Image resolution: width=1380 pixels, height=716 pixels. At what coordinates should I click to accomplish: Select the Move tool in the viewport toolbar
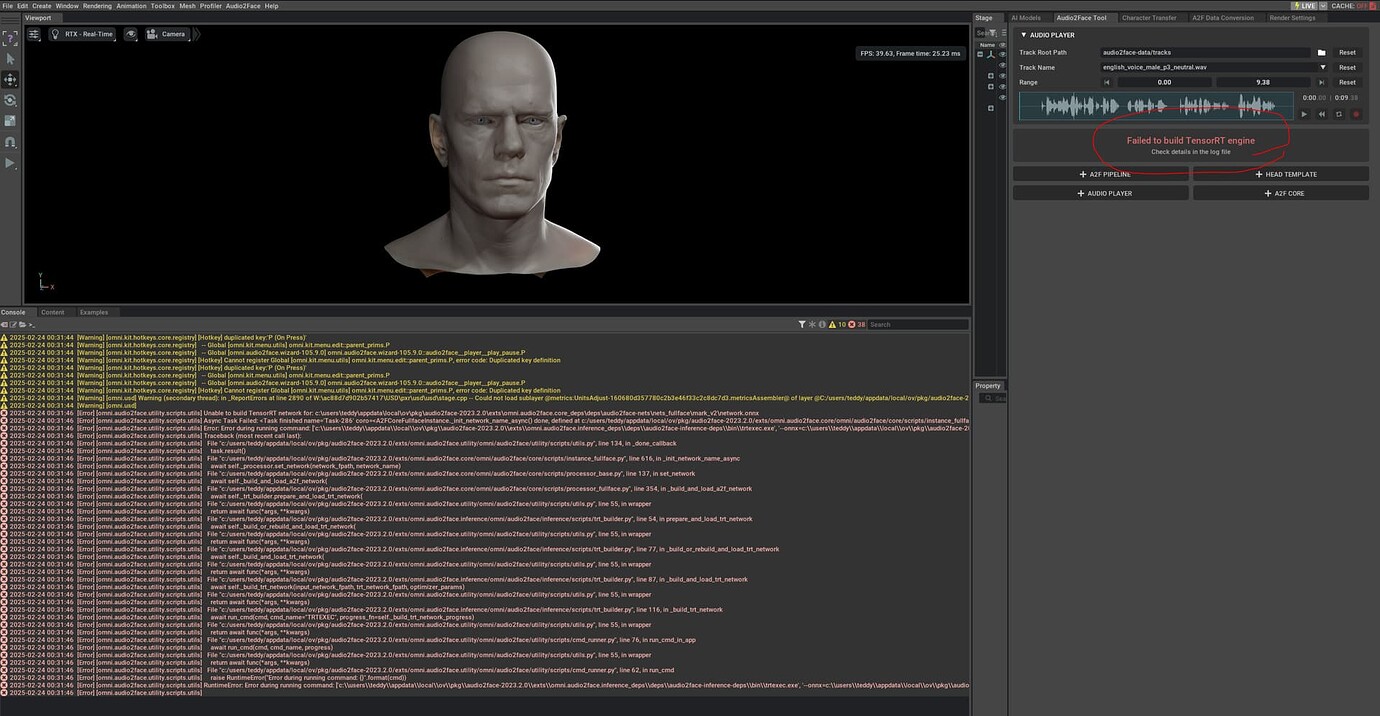click(x=11, y=78)
